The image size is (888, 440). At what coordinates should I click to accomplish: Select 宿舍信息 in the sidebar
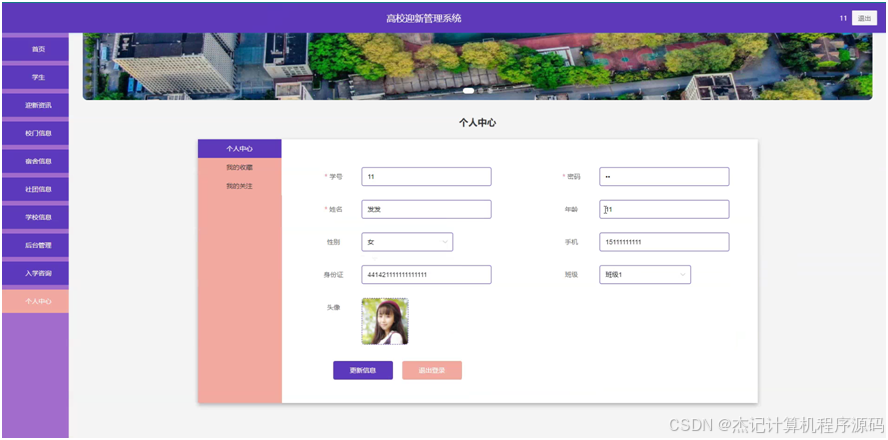pyautogui.click(x=36, y=161)
